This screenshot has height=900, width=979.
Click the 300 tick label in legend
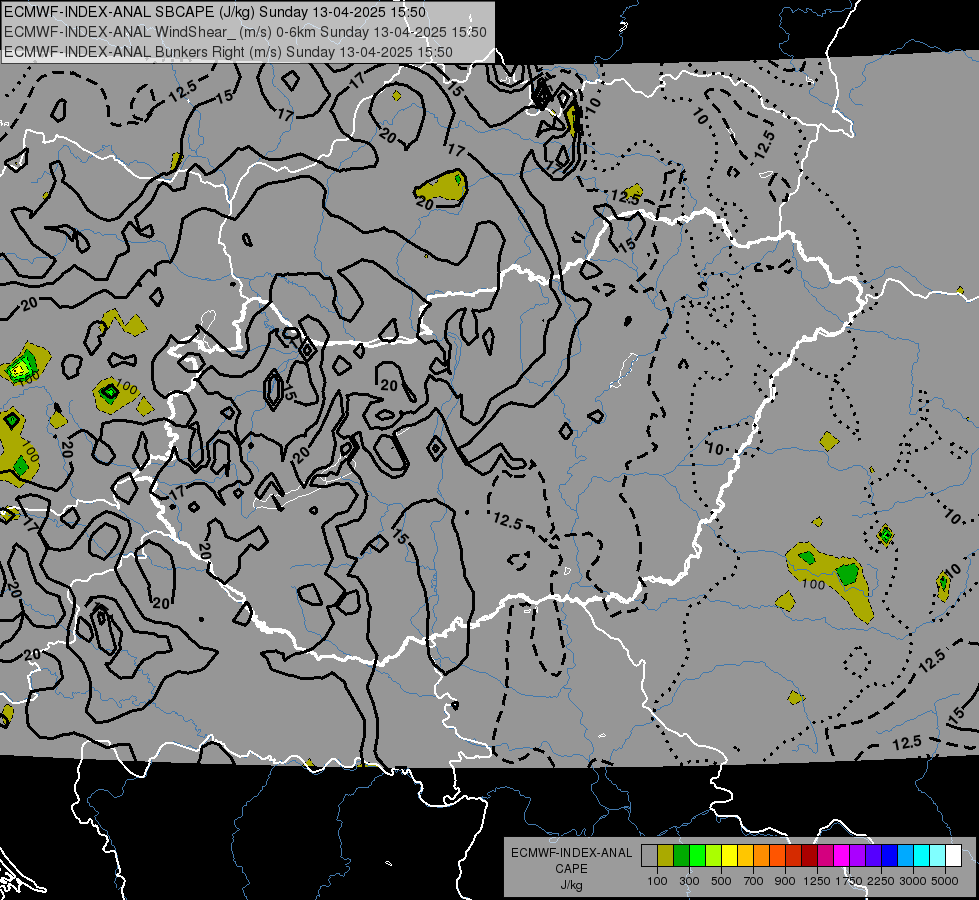click(689, 881)
